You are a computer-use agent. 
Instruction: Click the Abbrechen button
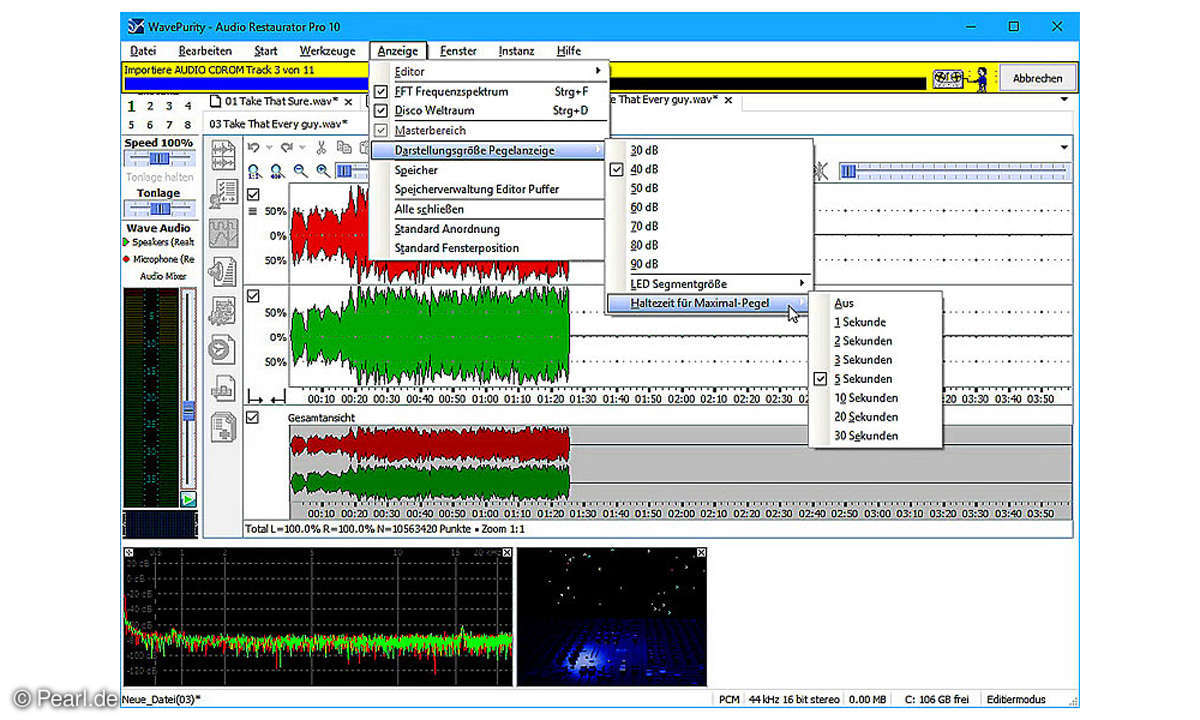click(x=1037, y=78)
